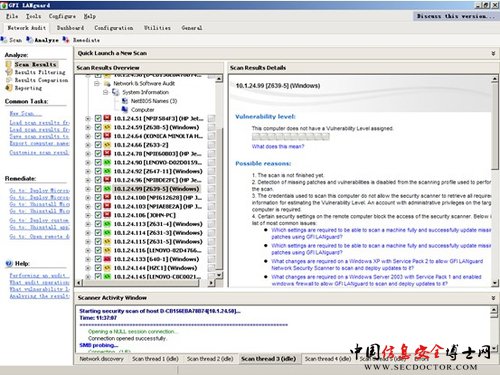500x375 pixels.
Task: Click the System Information node icon
Action: (116, 92)
